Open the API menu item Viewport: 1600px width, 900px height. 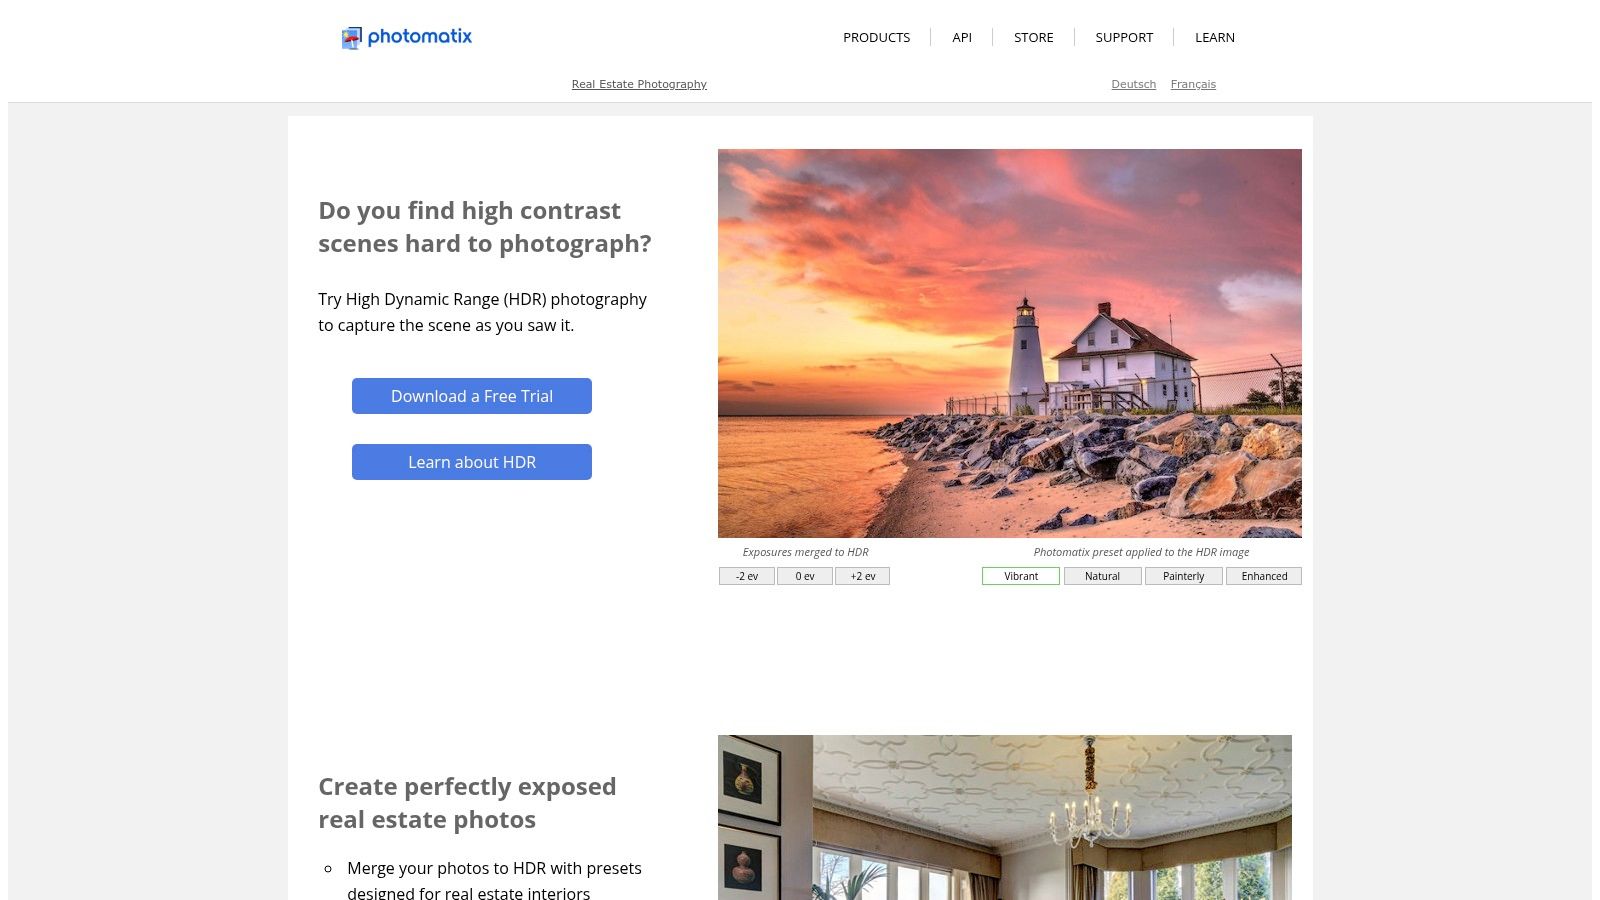pyautogui.click(x=962, y=37)
